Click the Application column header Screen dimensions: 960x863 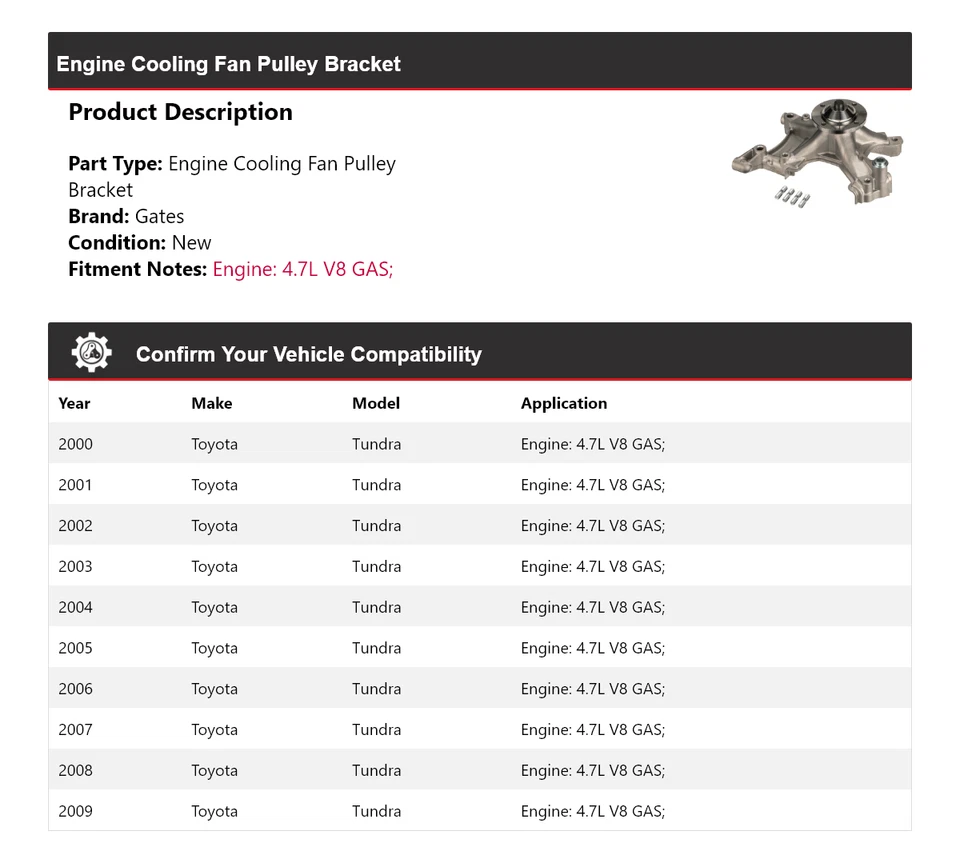pos(563,403)
